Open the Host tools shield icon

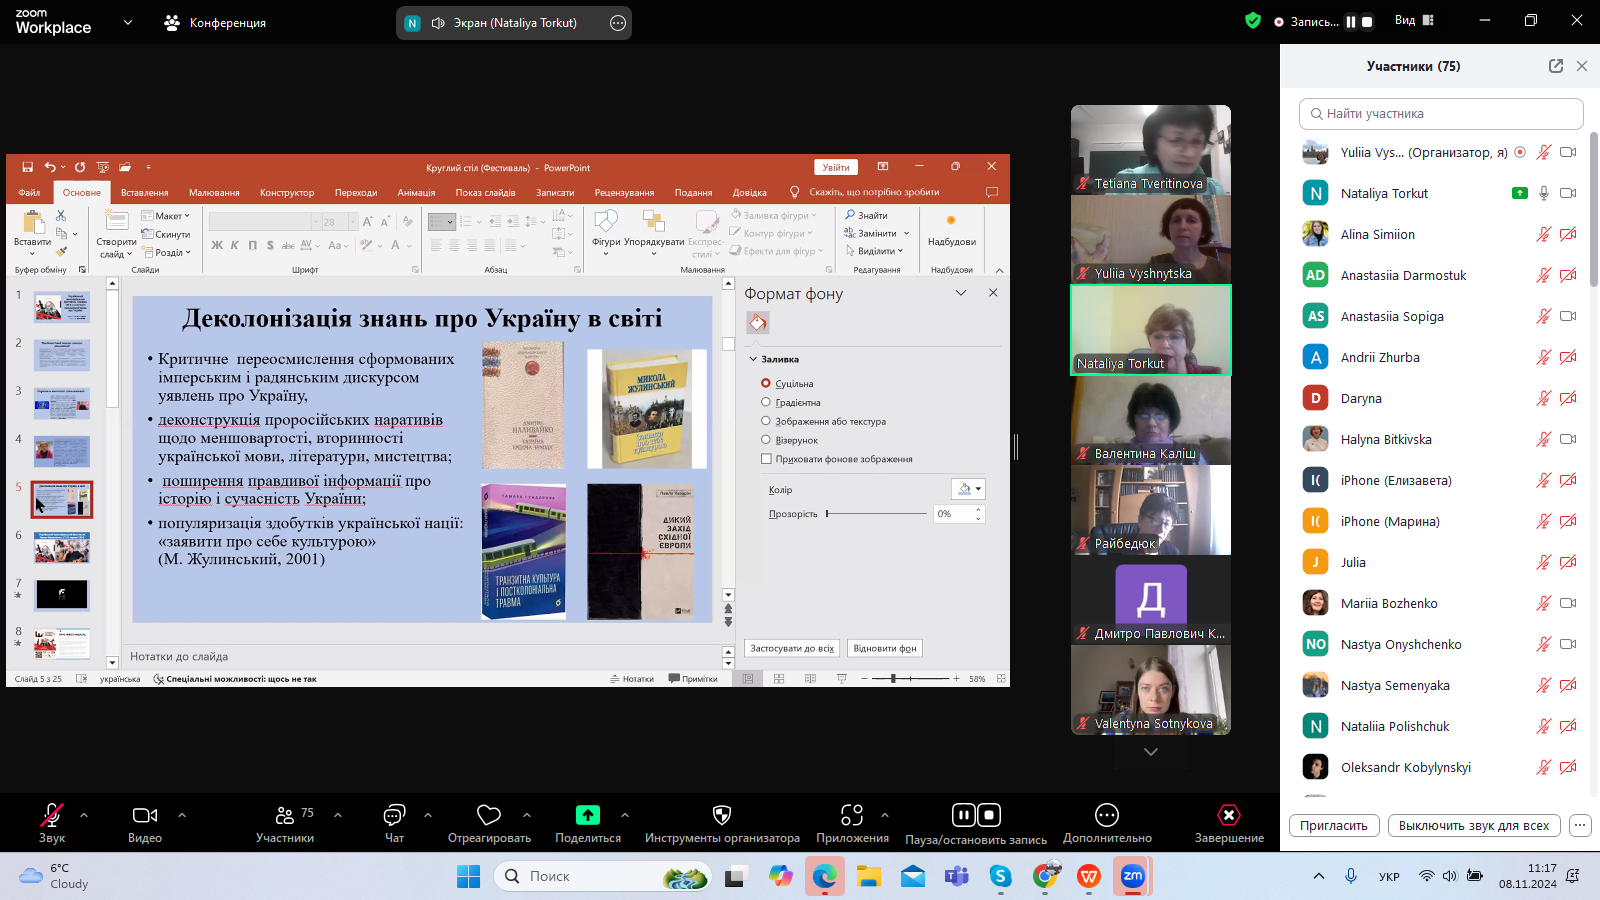tap(721, 816)
